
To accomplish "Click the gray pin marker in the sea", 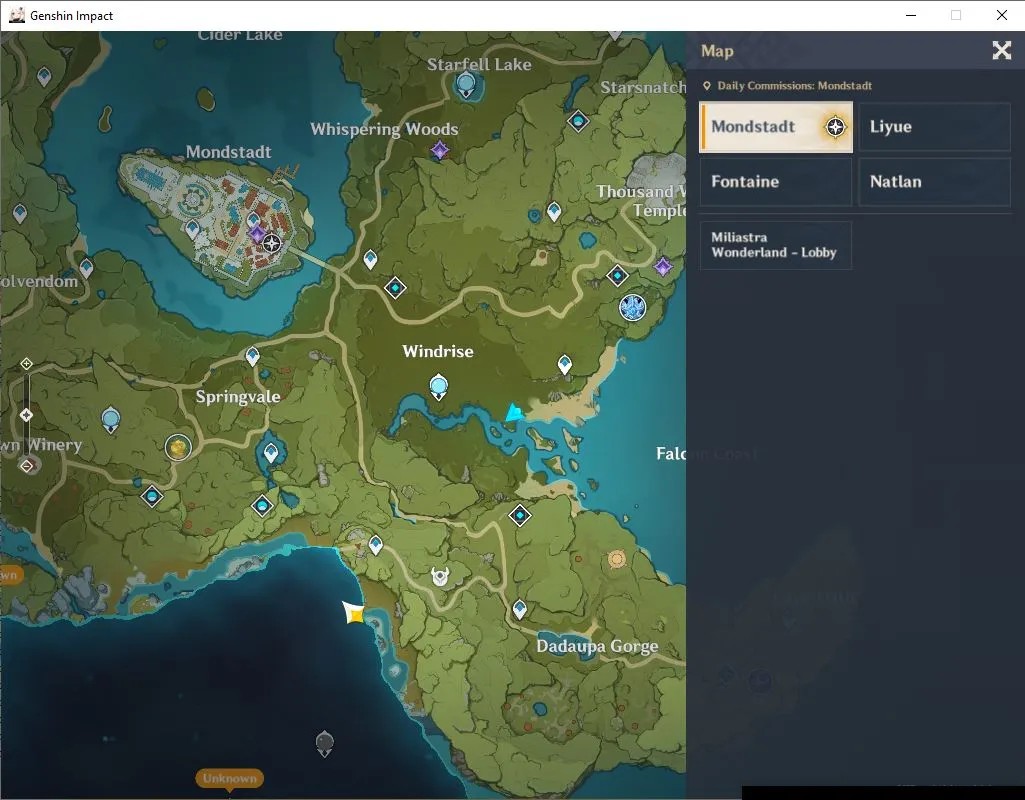I will (325, 744).
